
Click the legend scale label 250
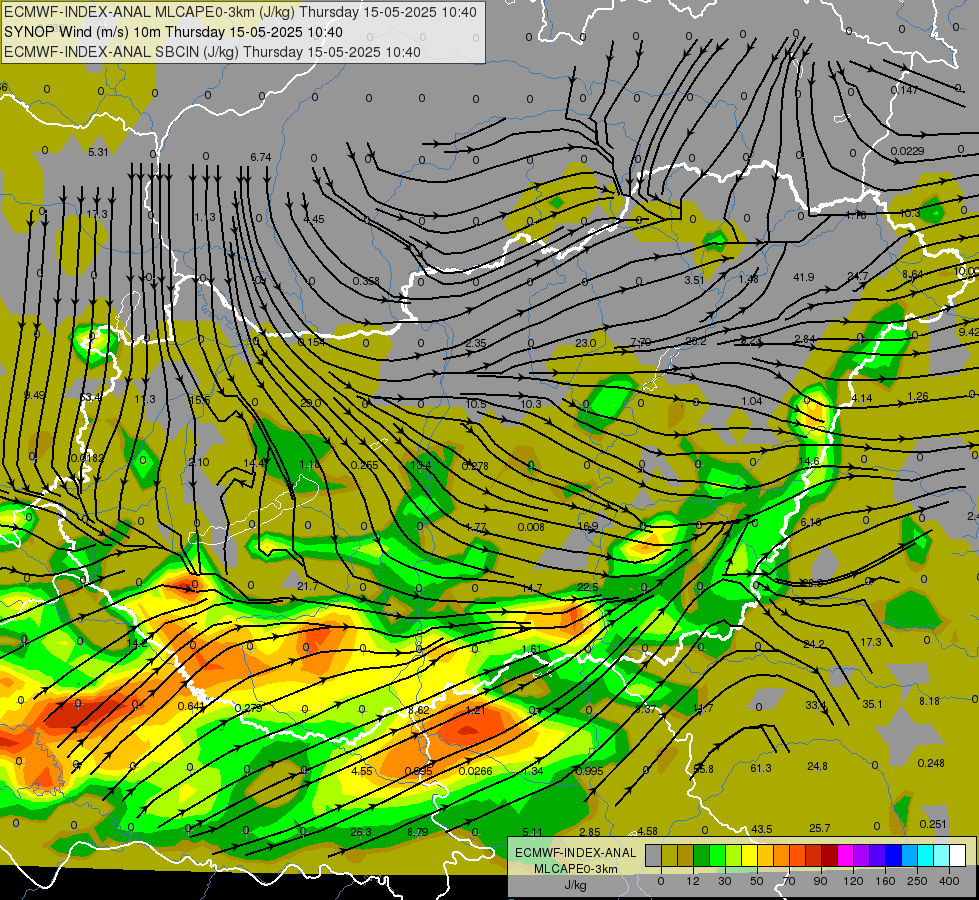click(917, 881)
